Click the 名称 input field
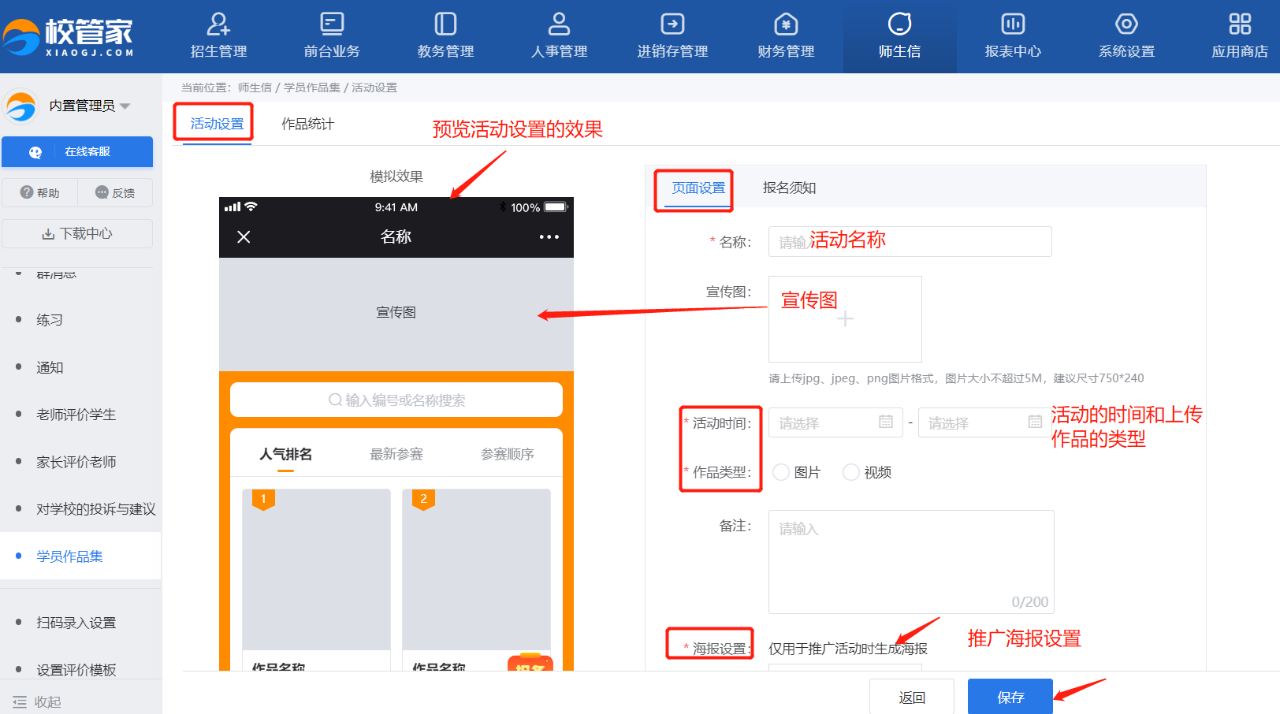Image resolution: width=1280 pixels, height=714 pixels. tap(909, 241)
